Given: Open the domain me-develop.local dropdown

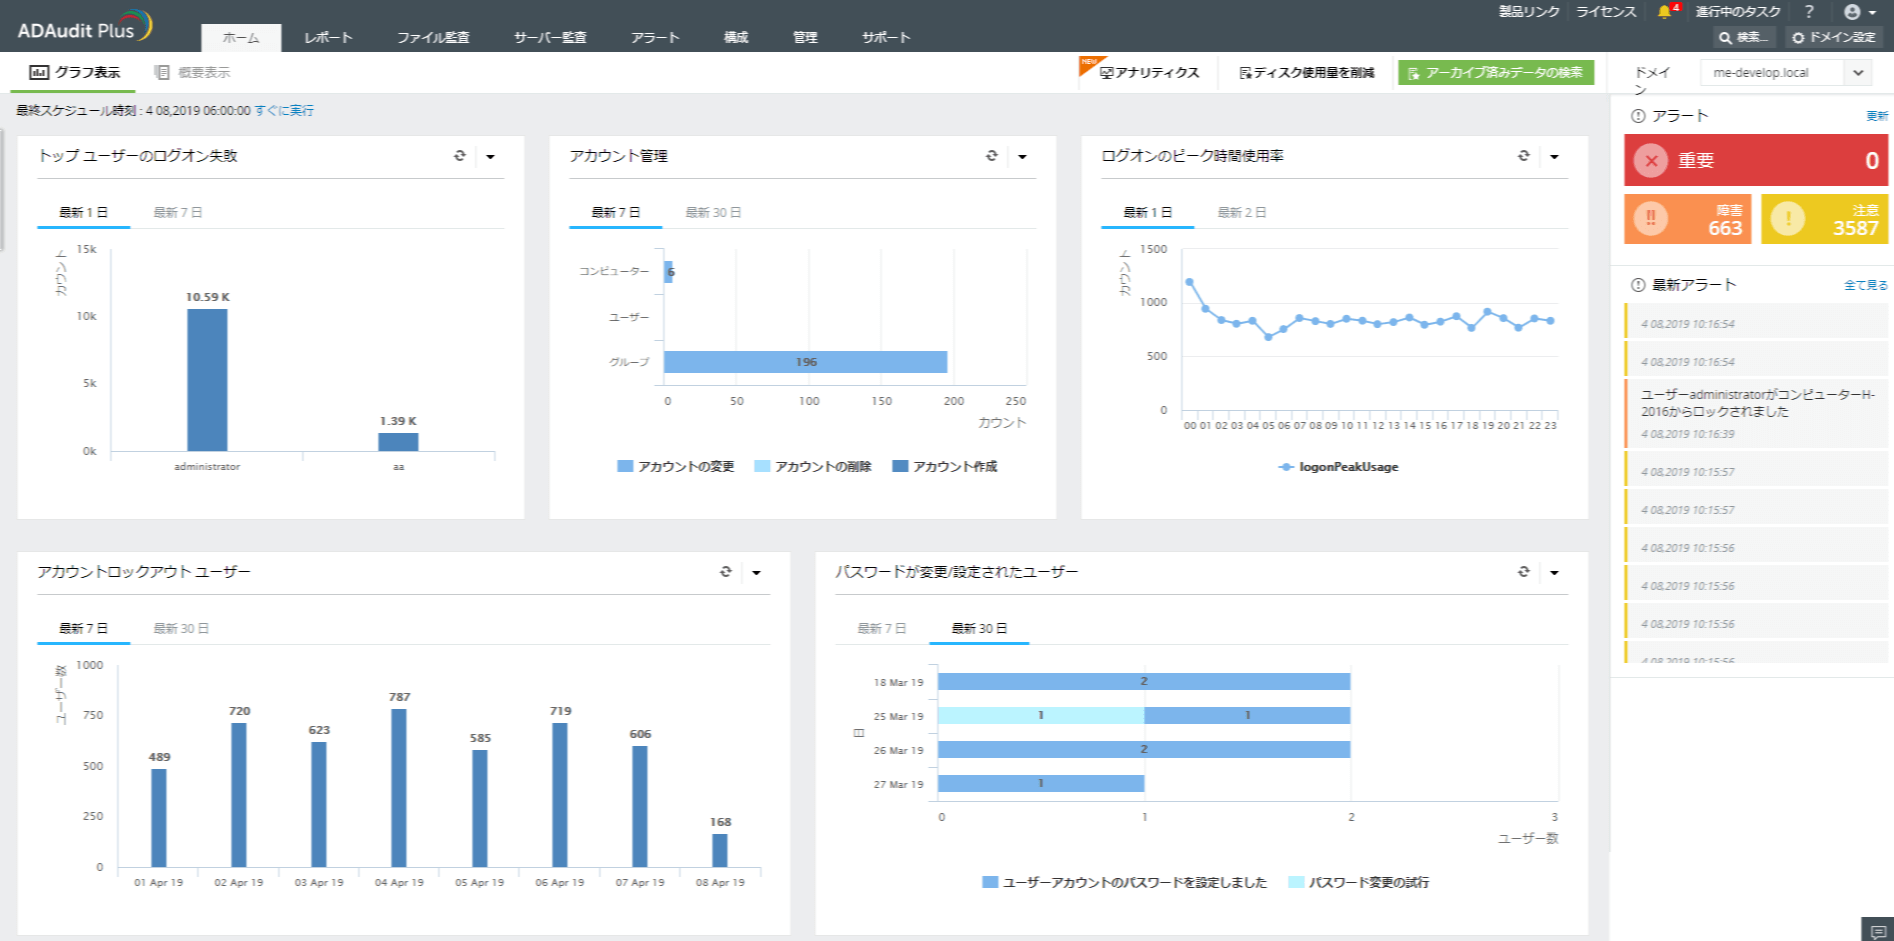Looking at the screenshot, I should pos(1858,71).
